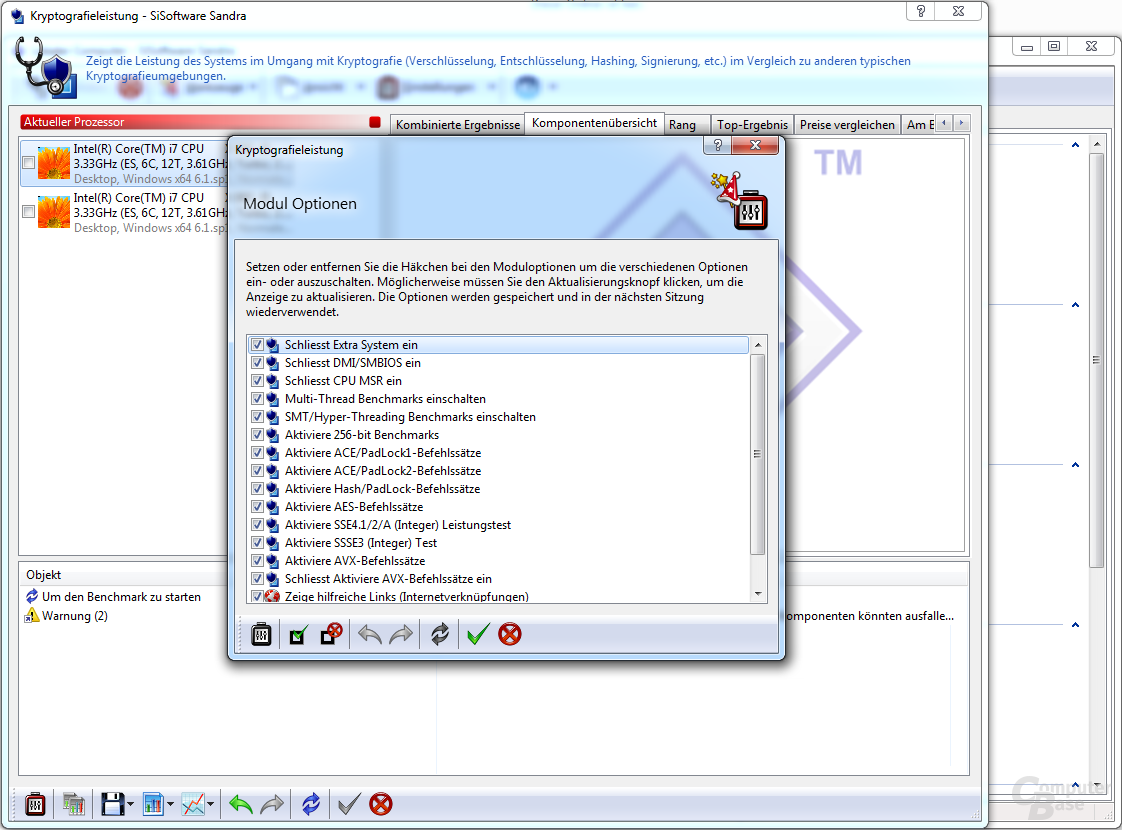The image size is (1122, 830).
Task: Click the help question mark in dialog title bar
Action: pyautogui.click(x=718, y=145)
